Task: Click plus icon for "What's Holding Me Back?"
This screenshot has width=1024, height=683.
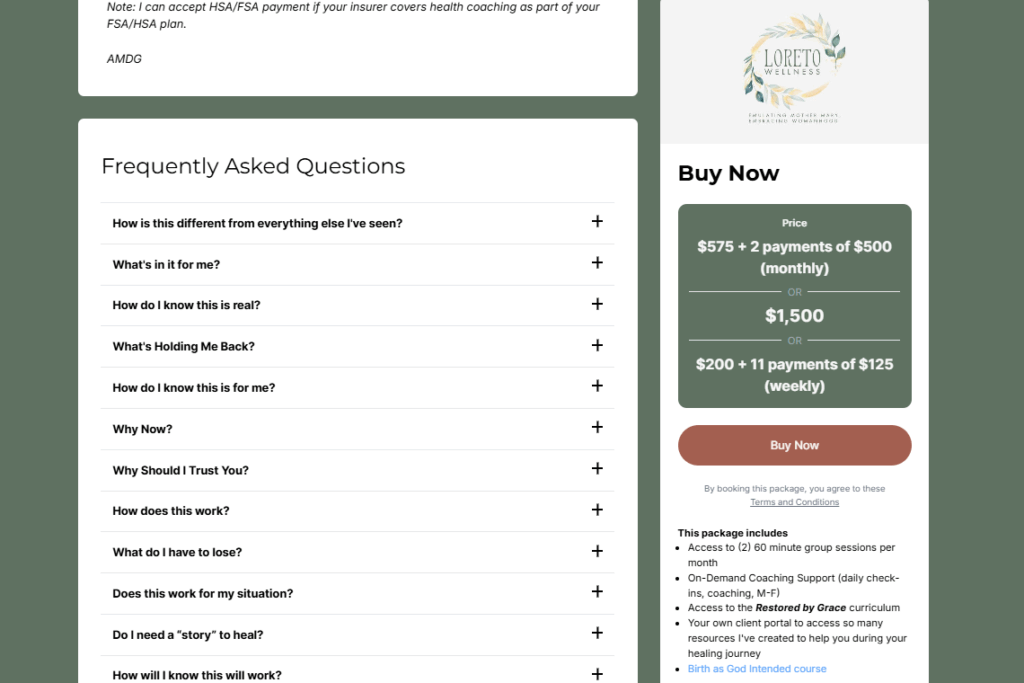Action: point(597,345)
